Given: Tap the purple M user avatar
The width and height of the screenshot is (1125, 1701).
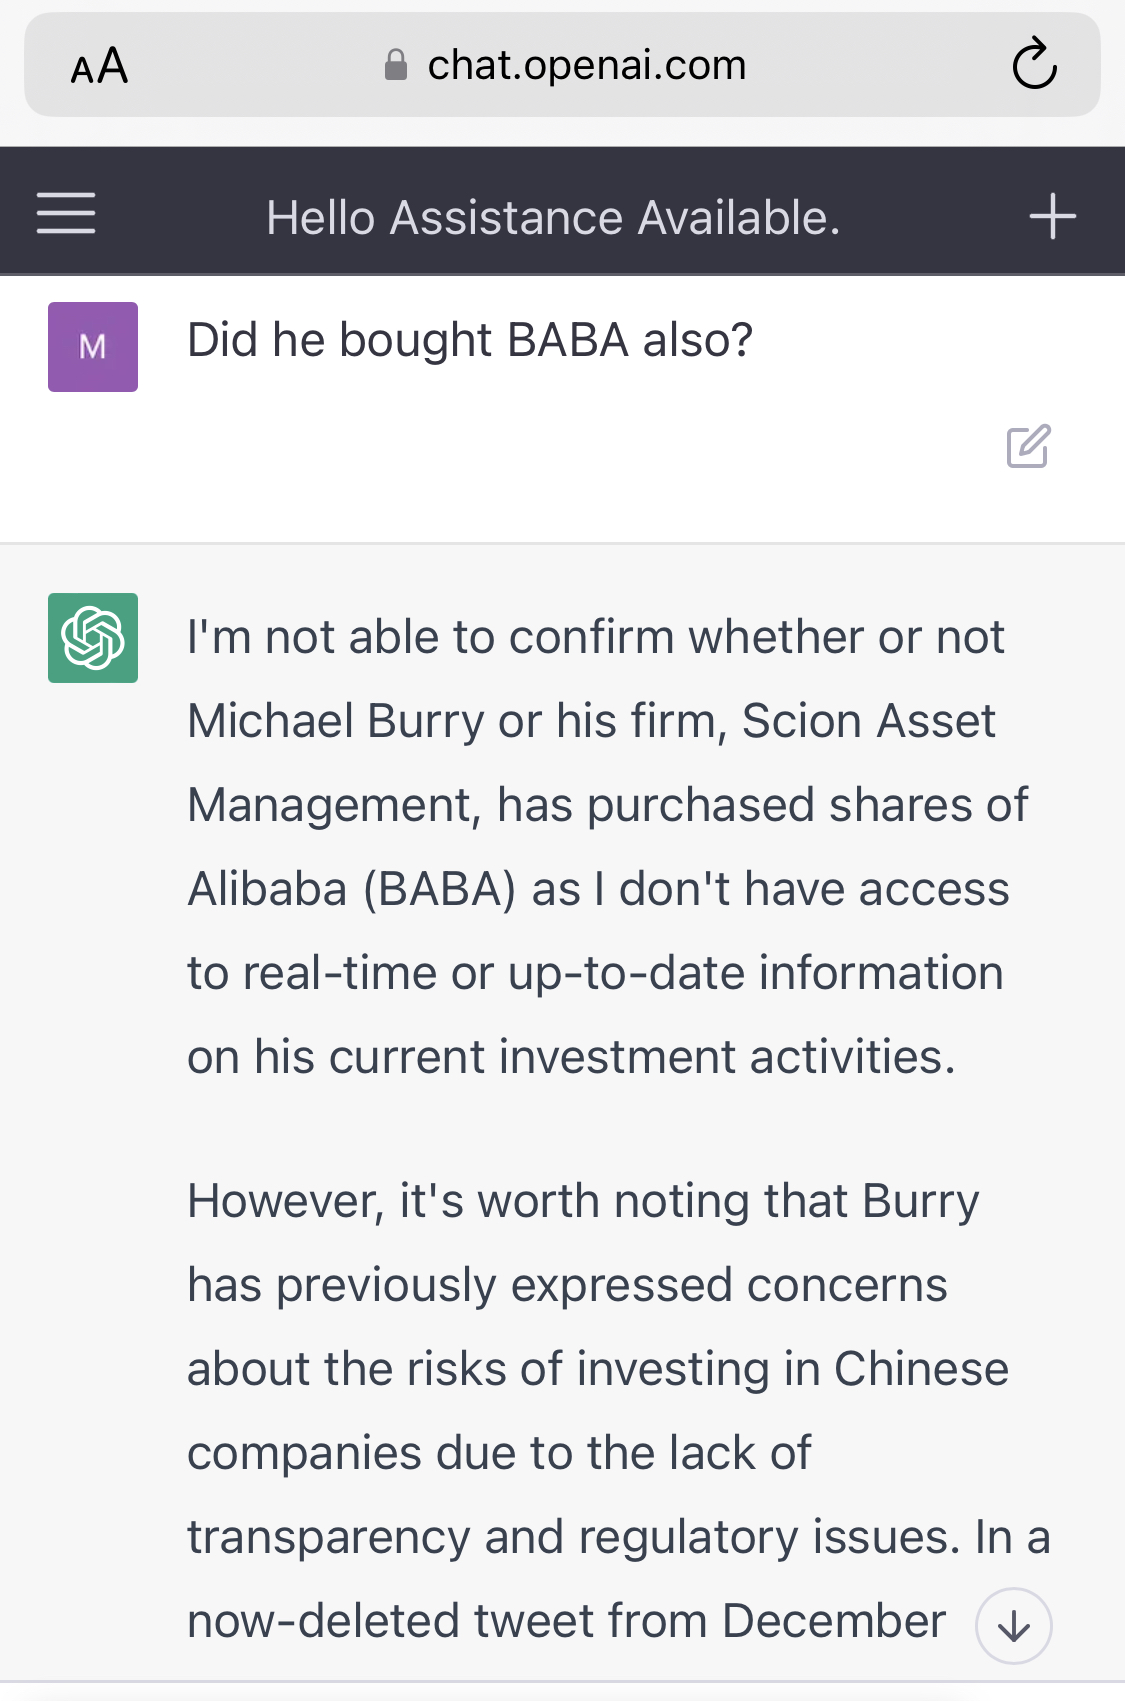Looking at the screenshot, I should [93, 347].
